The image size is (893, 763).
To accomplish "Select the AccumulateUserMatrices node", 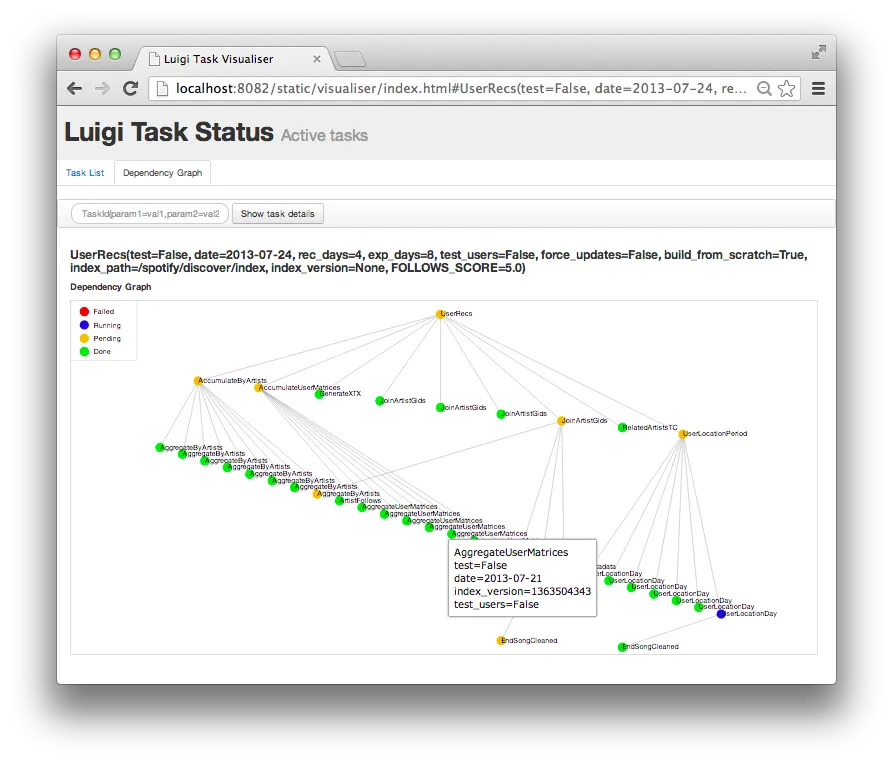I will tap(259, 387).
